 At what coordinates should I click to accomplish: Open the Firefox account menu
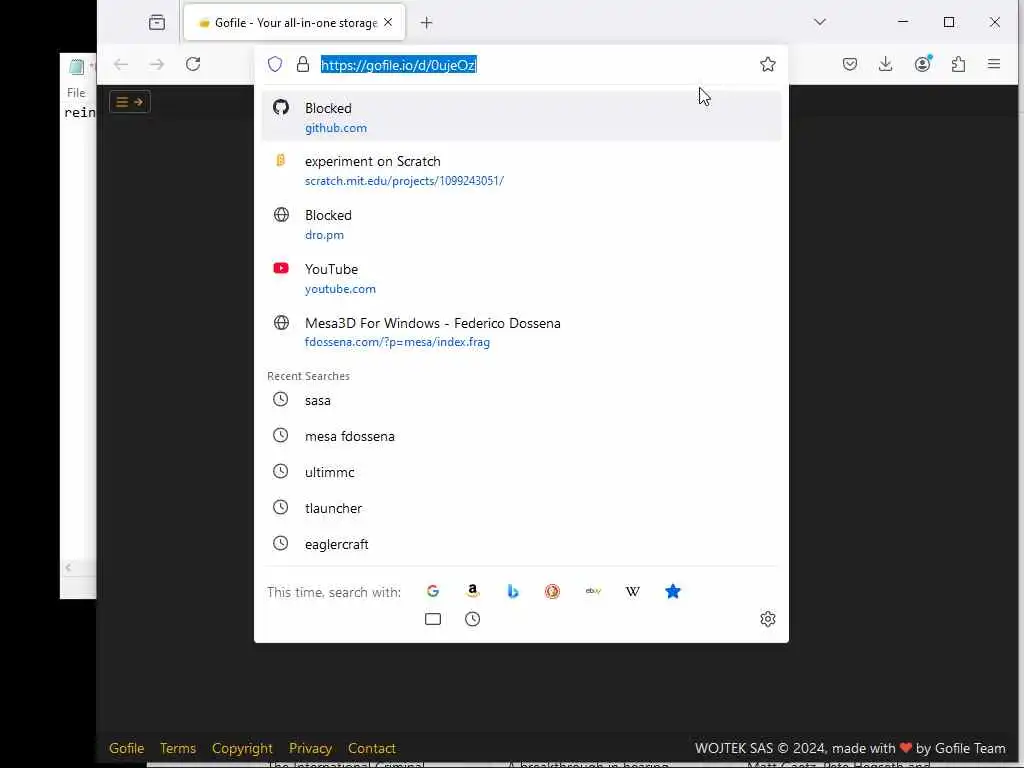click(x=922, y=63)
